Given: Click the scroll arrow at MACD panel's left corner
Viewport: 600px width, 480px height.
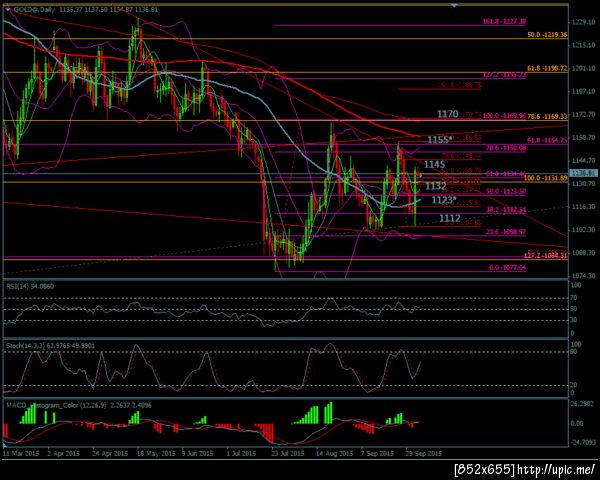Looking at the screenshot, I should pyautogui.click(x=5, y=445).
